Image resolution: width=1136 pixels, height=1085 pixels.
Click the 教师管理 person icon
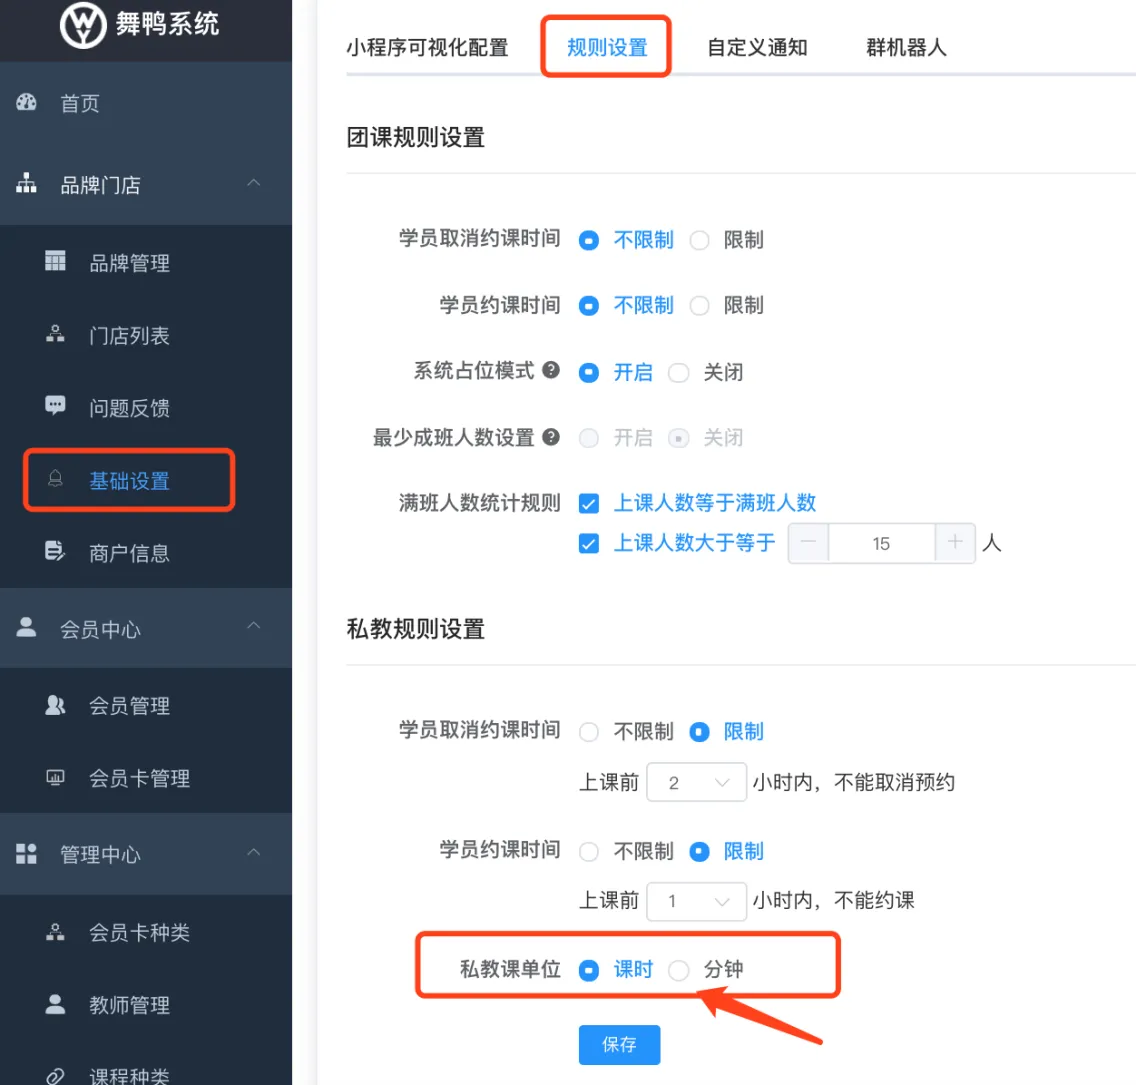55,1004
